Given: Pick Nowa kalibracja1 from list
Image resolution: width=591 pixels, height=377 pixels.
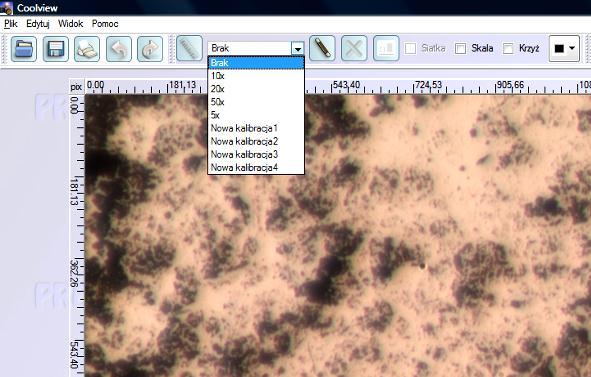Looking at the screenshot, I should (x=256, y=128).
